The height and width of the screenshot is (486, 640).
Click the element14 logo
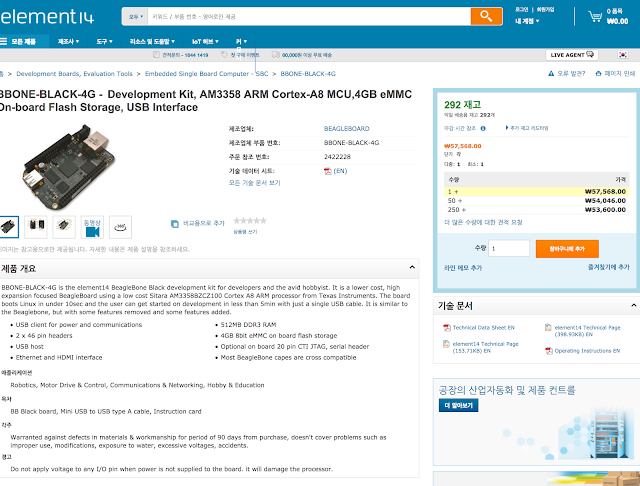pos(47,16)
